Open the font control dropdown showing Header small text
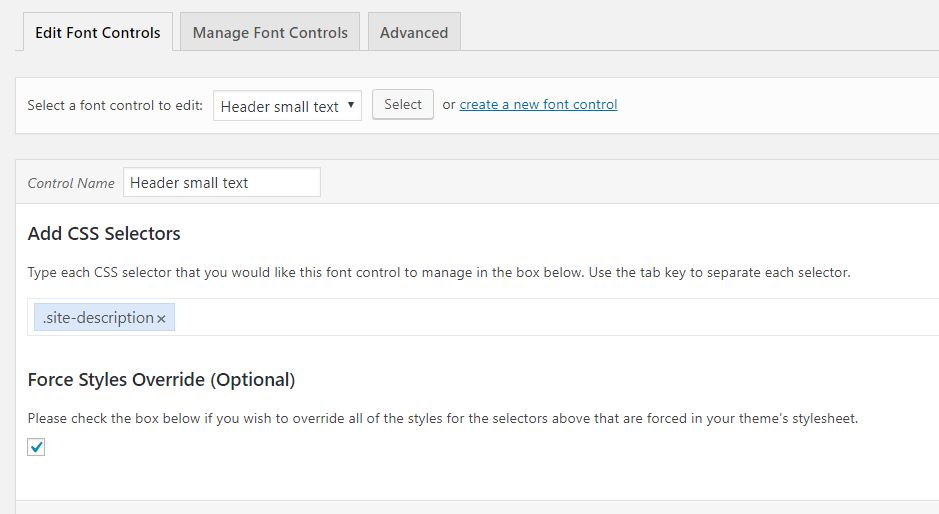 click(x=287, y=105)
